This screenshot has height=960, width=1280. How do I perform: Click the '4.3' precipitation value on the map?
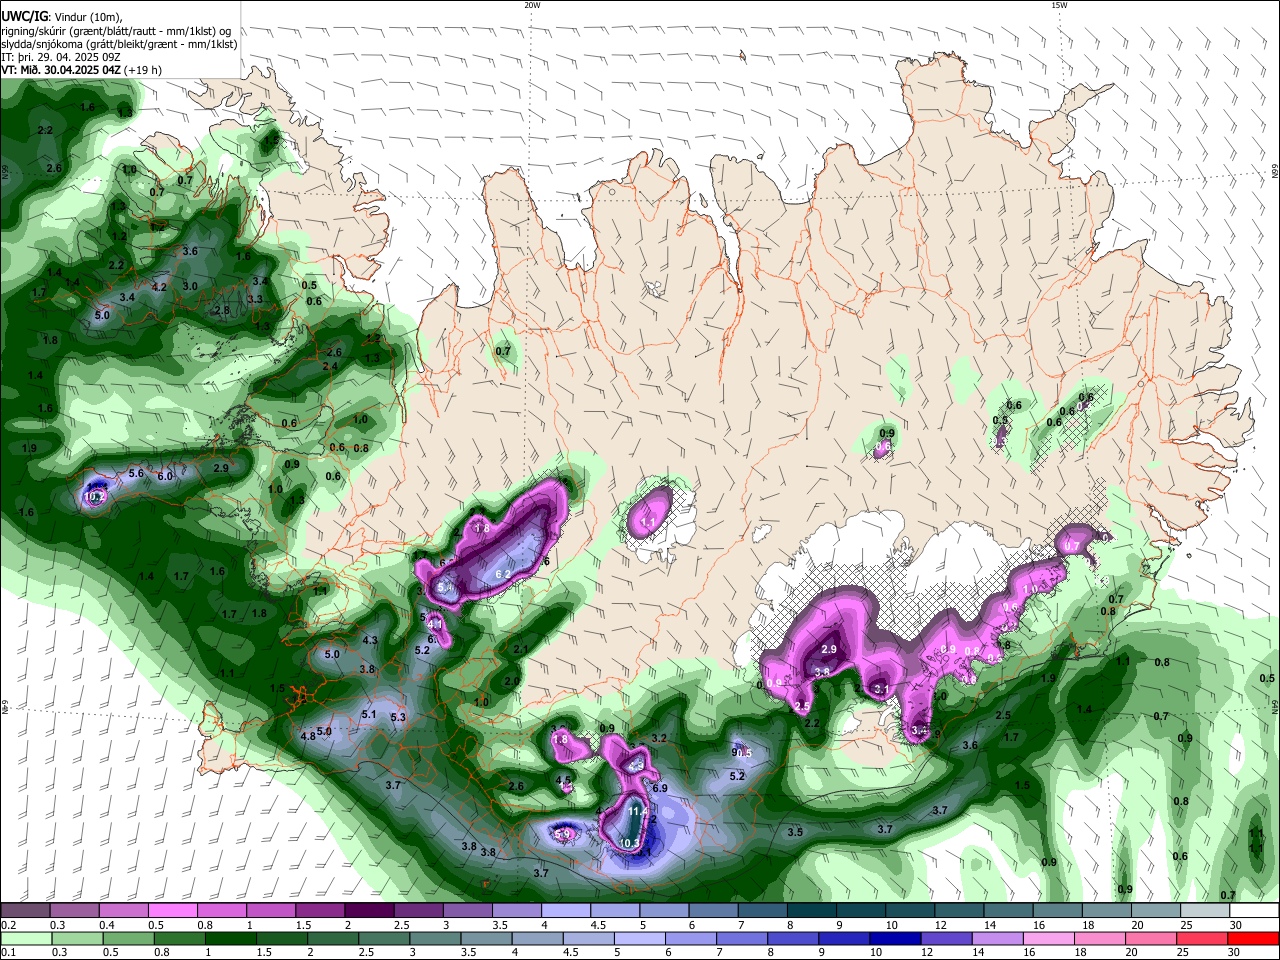(370, 640)
